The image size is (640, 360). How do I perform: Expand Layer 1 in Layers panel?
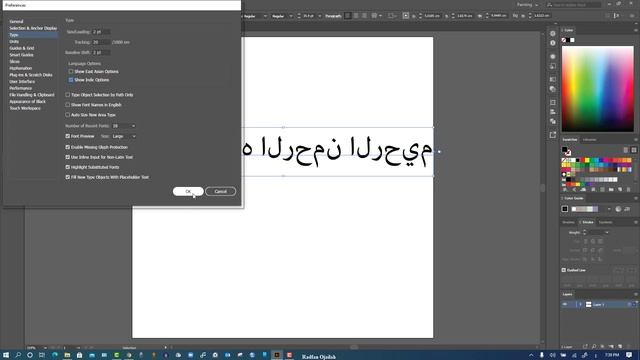(x=580, y=304)
